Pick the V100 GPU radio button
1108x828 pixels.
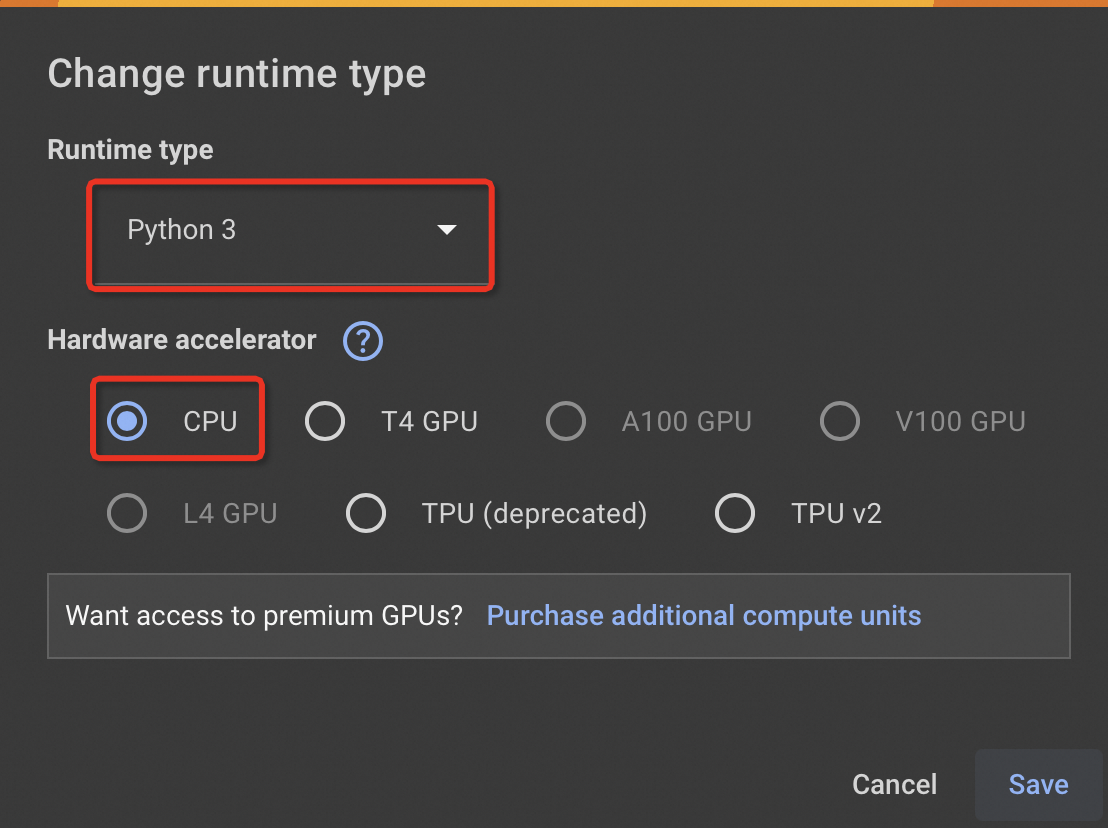pos(839,421)
